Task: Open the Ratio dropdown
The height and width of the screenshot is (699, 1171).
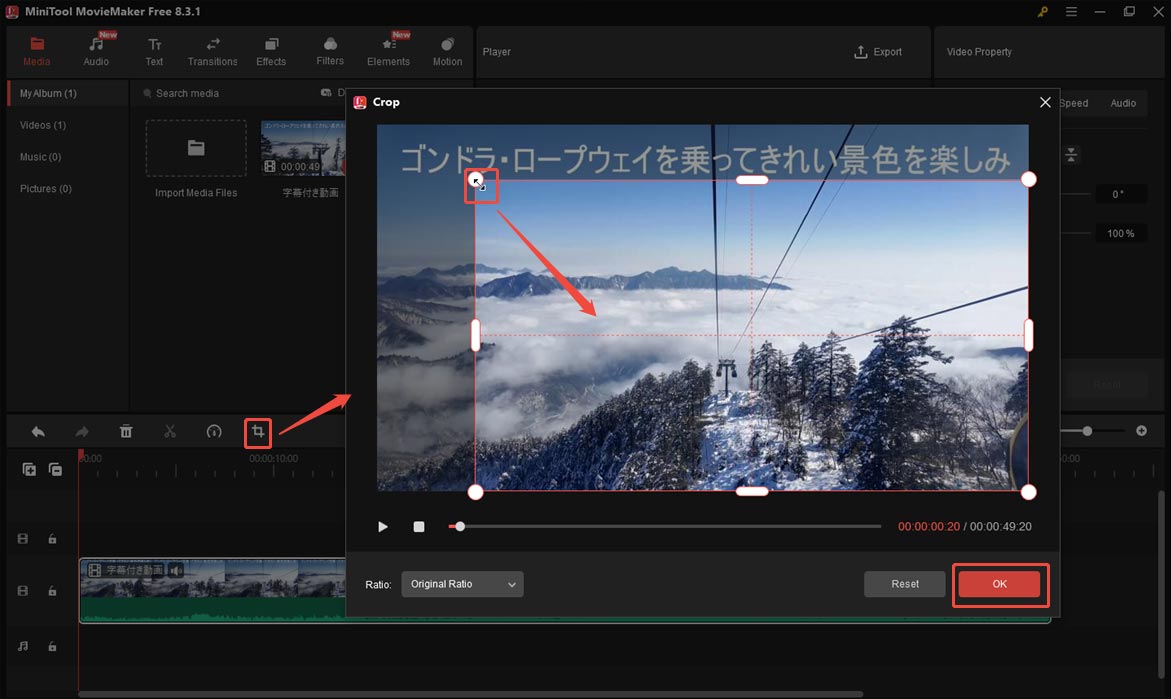Action: 462,584
